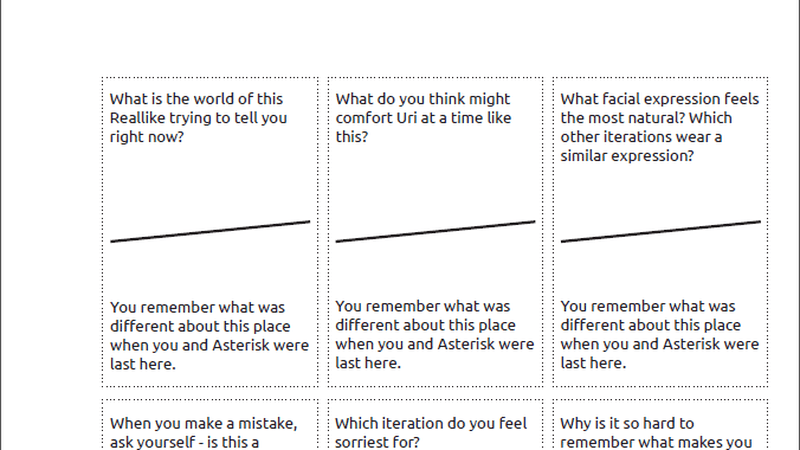Click the Asterisk reminder text in the Reallike card
The height and width of the screenshot is (450, 800).
(209, 335)
